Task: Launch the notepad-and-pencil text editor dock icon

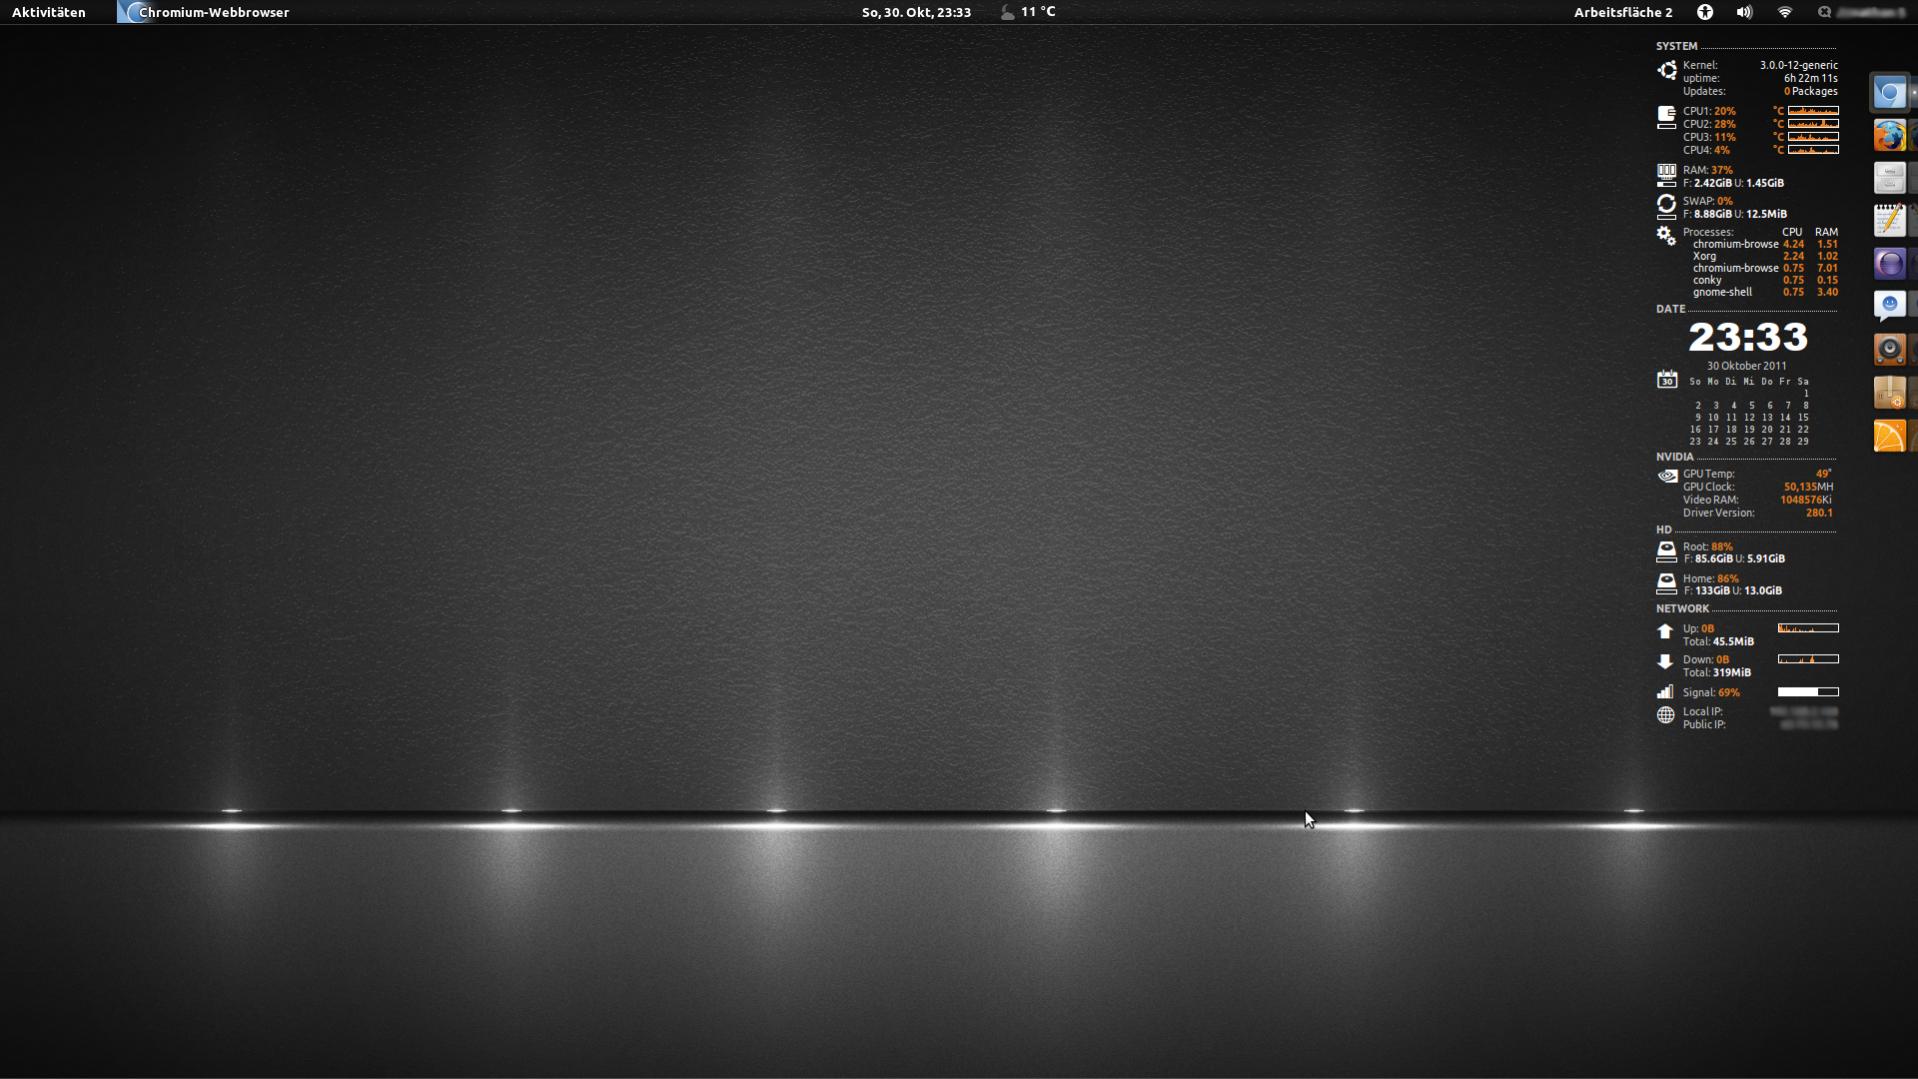Action: [x=1889, y=220]
